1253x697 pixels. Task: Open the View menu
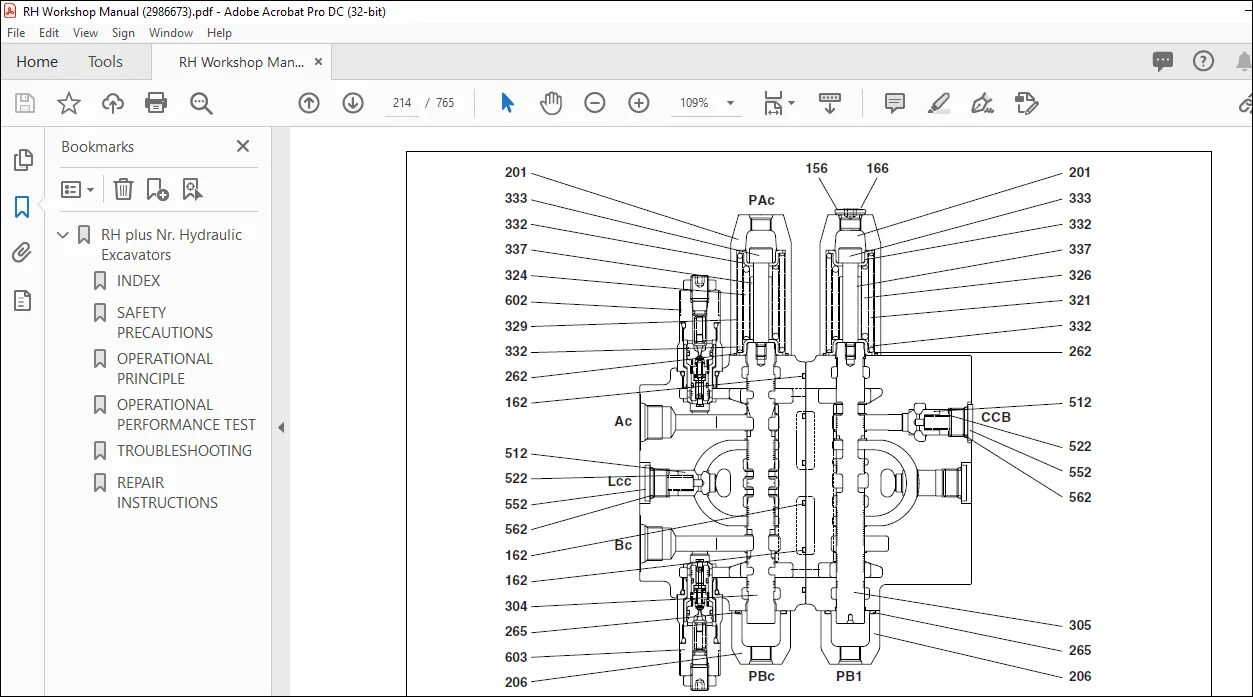85,33
